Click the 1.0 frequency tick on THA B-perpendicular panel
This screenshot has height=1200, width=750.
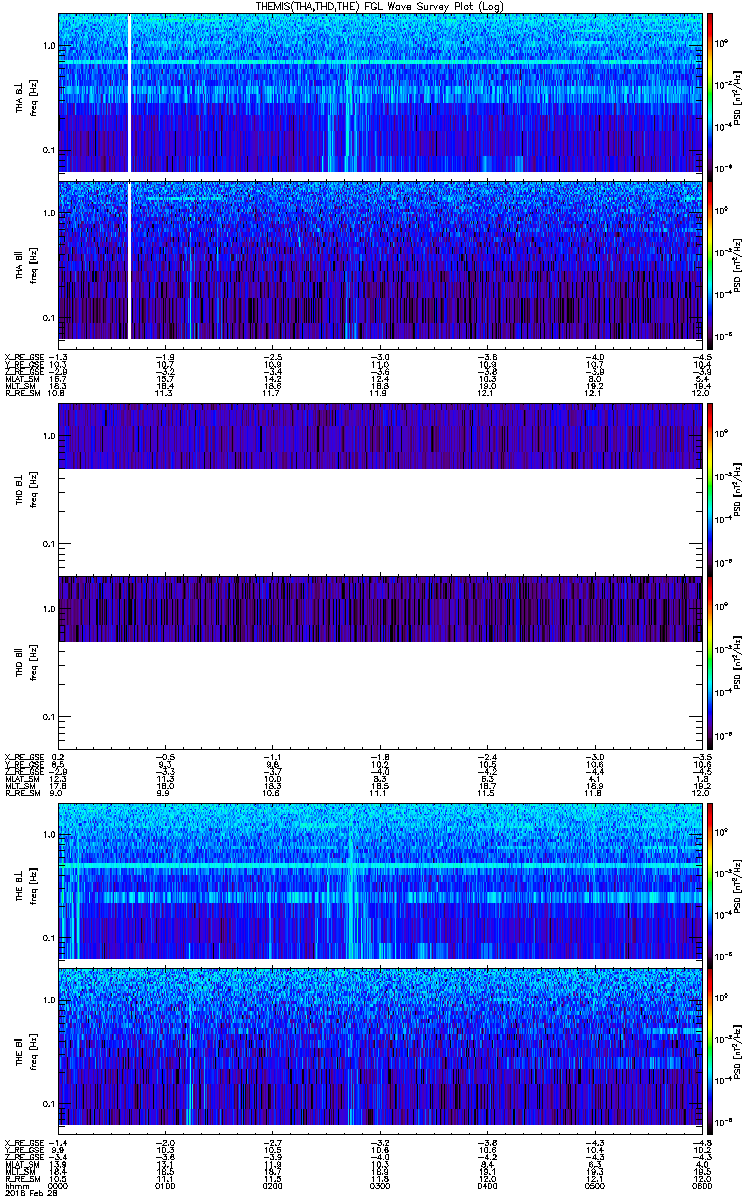pyautogui.click(x=48, y=46)
